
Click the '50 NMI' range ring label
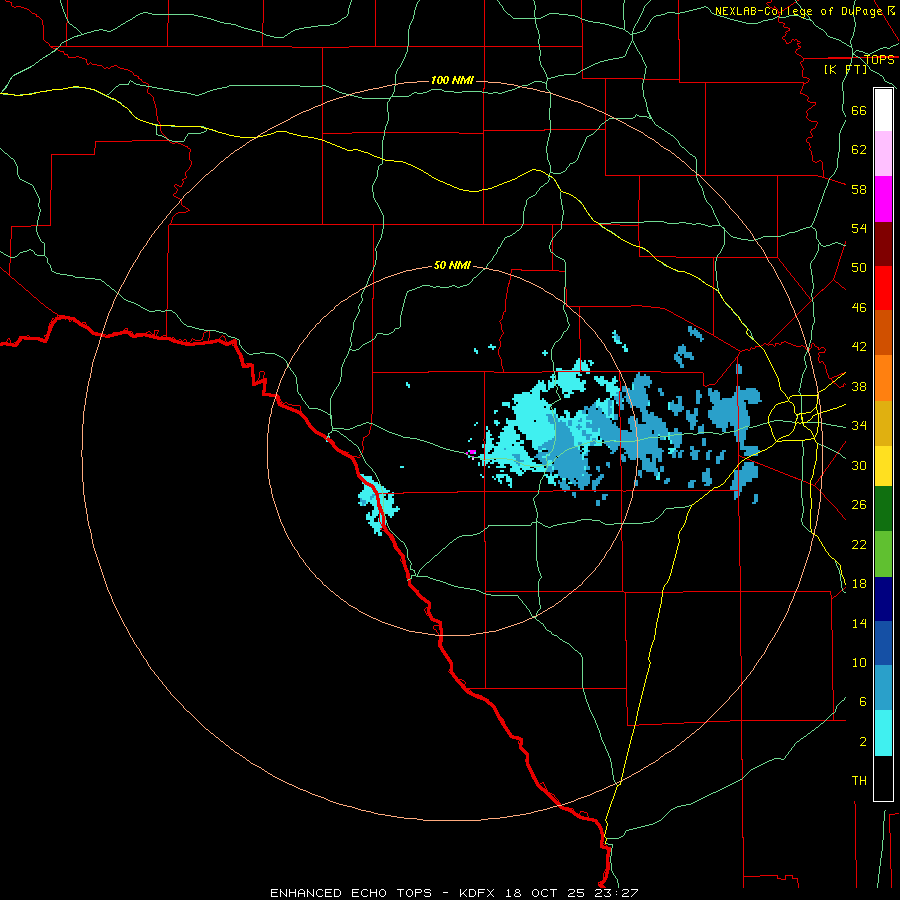[x=452, y=265]
